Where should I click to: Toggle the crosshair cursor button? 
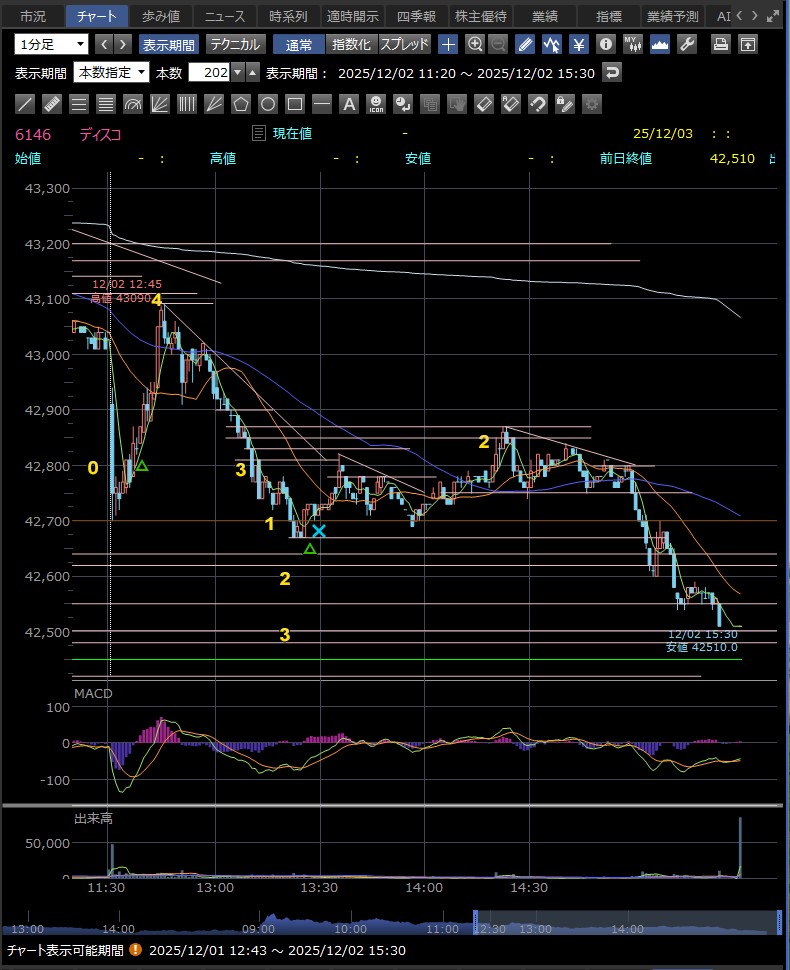click(x=448, y=44)
